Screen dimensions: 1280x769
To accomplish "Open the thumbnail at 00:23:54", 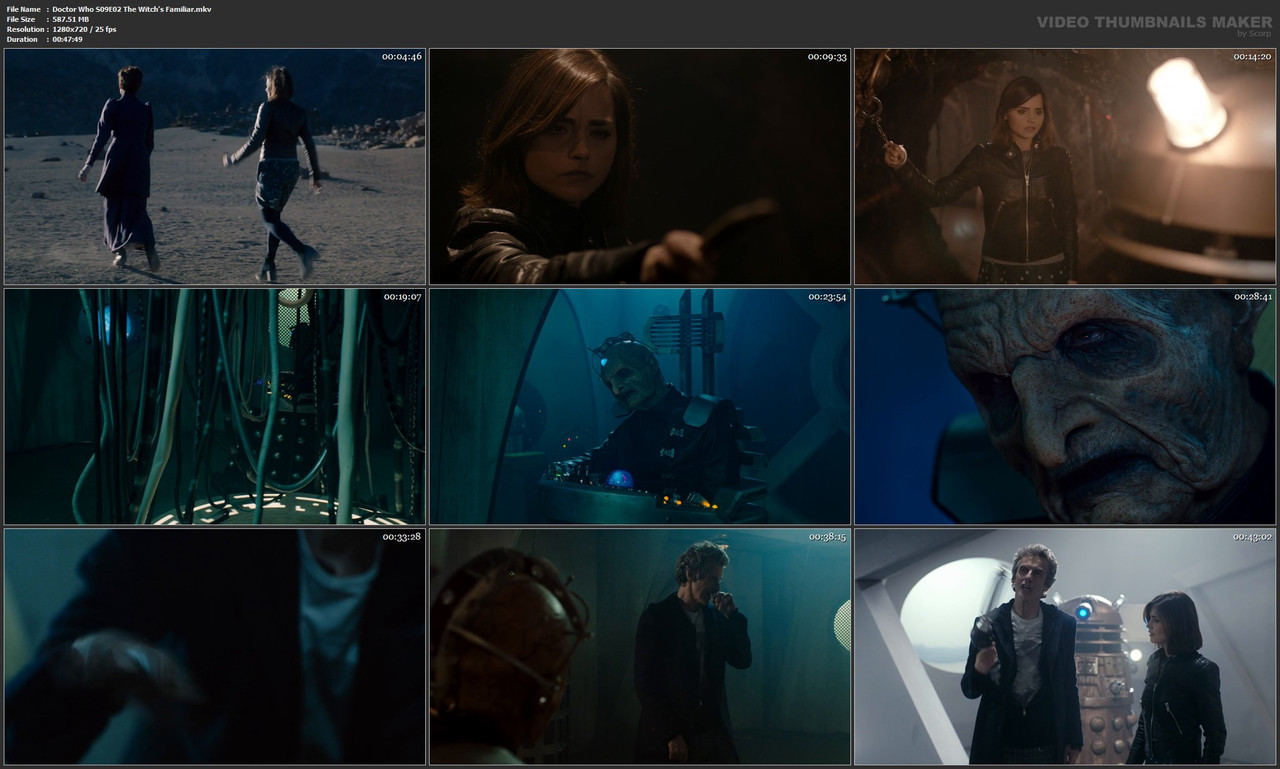I will (x=640, y=407).
